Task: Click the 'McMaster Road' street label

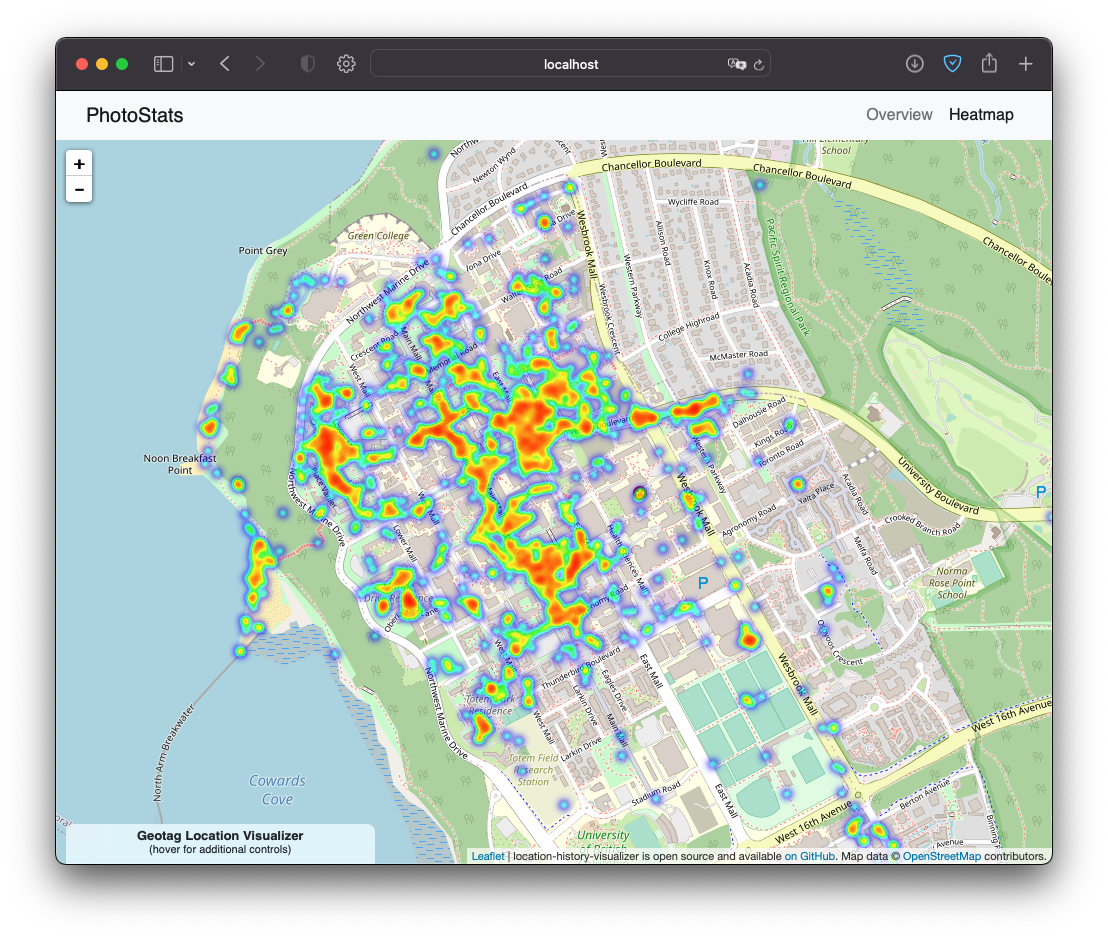Action: 738,355
